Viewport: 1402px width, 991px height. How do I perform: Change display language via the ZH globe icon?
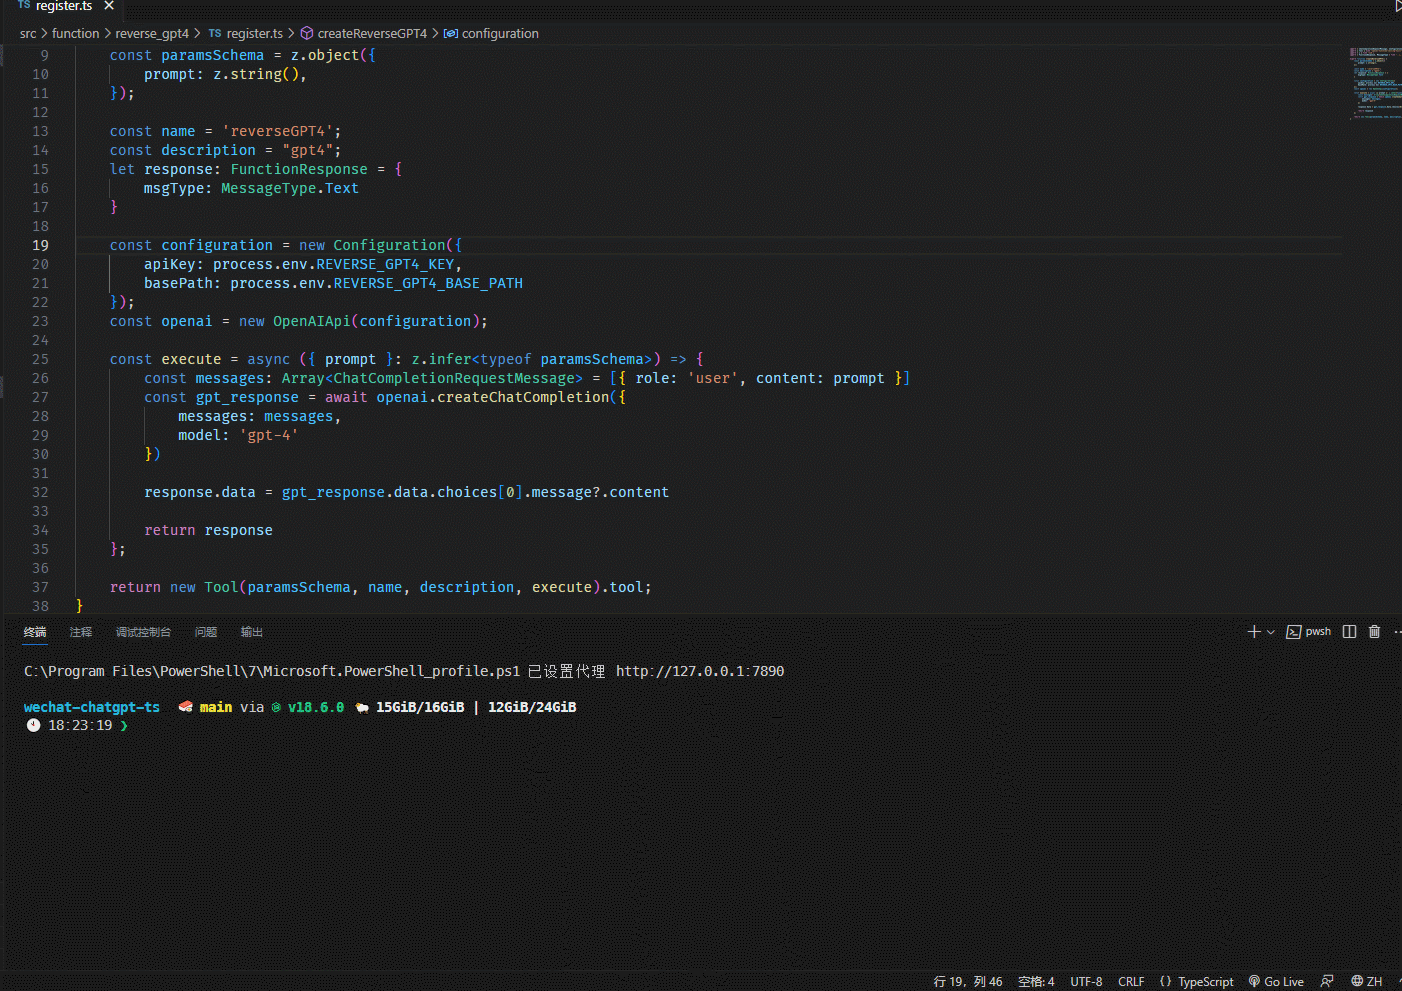click(1366, 981)
